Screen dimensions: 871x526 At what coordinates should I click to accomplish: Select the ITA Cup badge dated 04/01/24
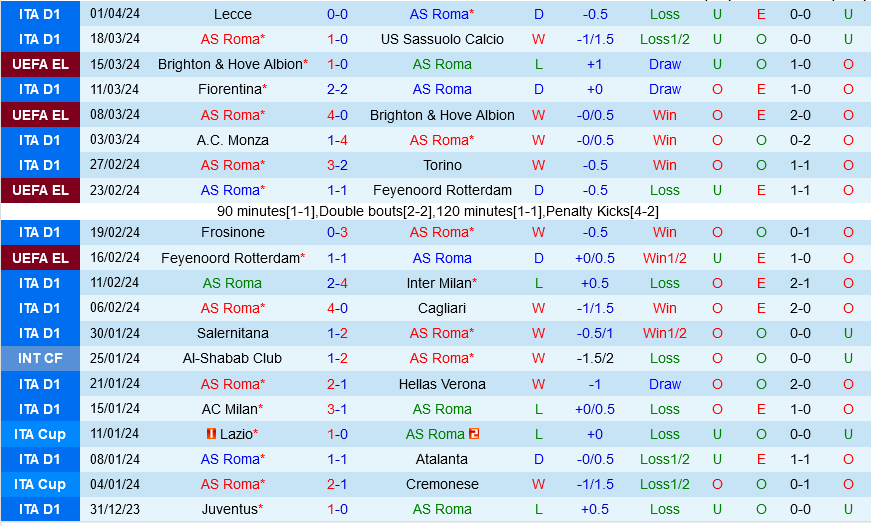pyautogui.click(x=40, y=484)
